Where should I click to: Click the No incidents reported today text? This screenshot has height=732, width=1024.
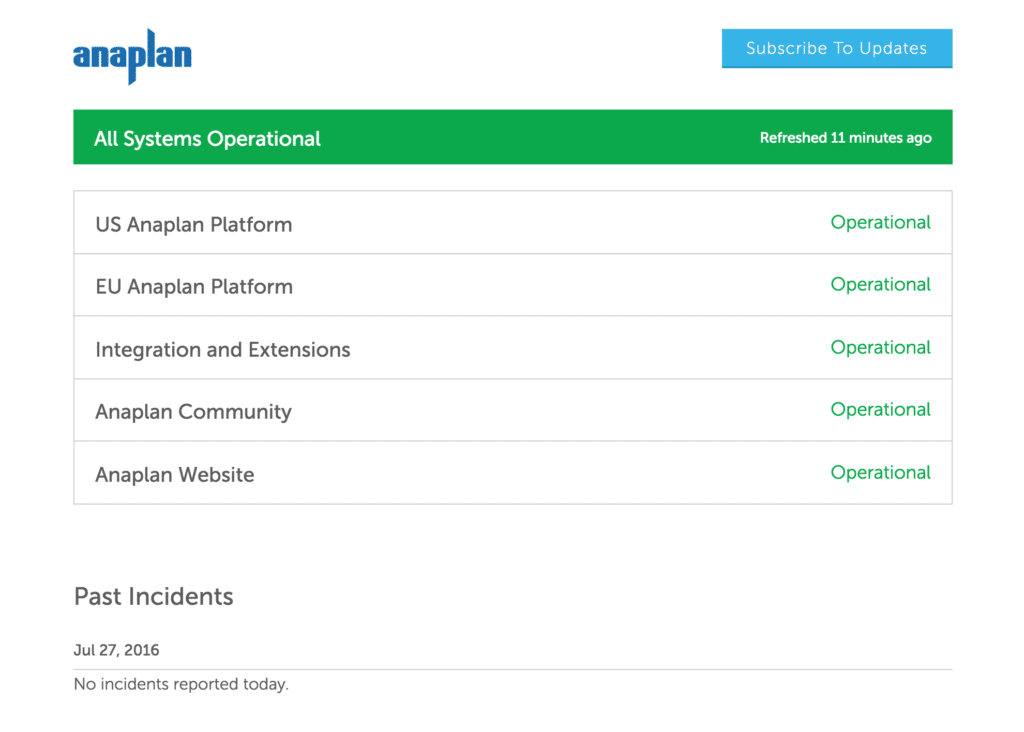(x=181, y=684)
